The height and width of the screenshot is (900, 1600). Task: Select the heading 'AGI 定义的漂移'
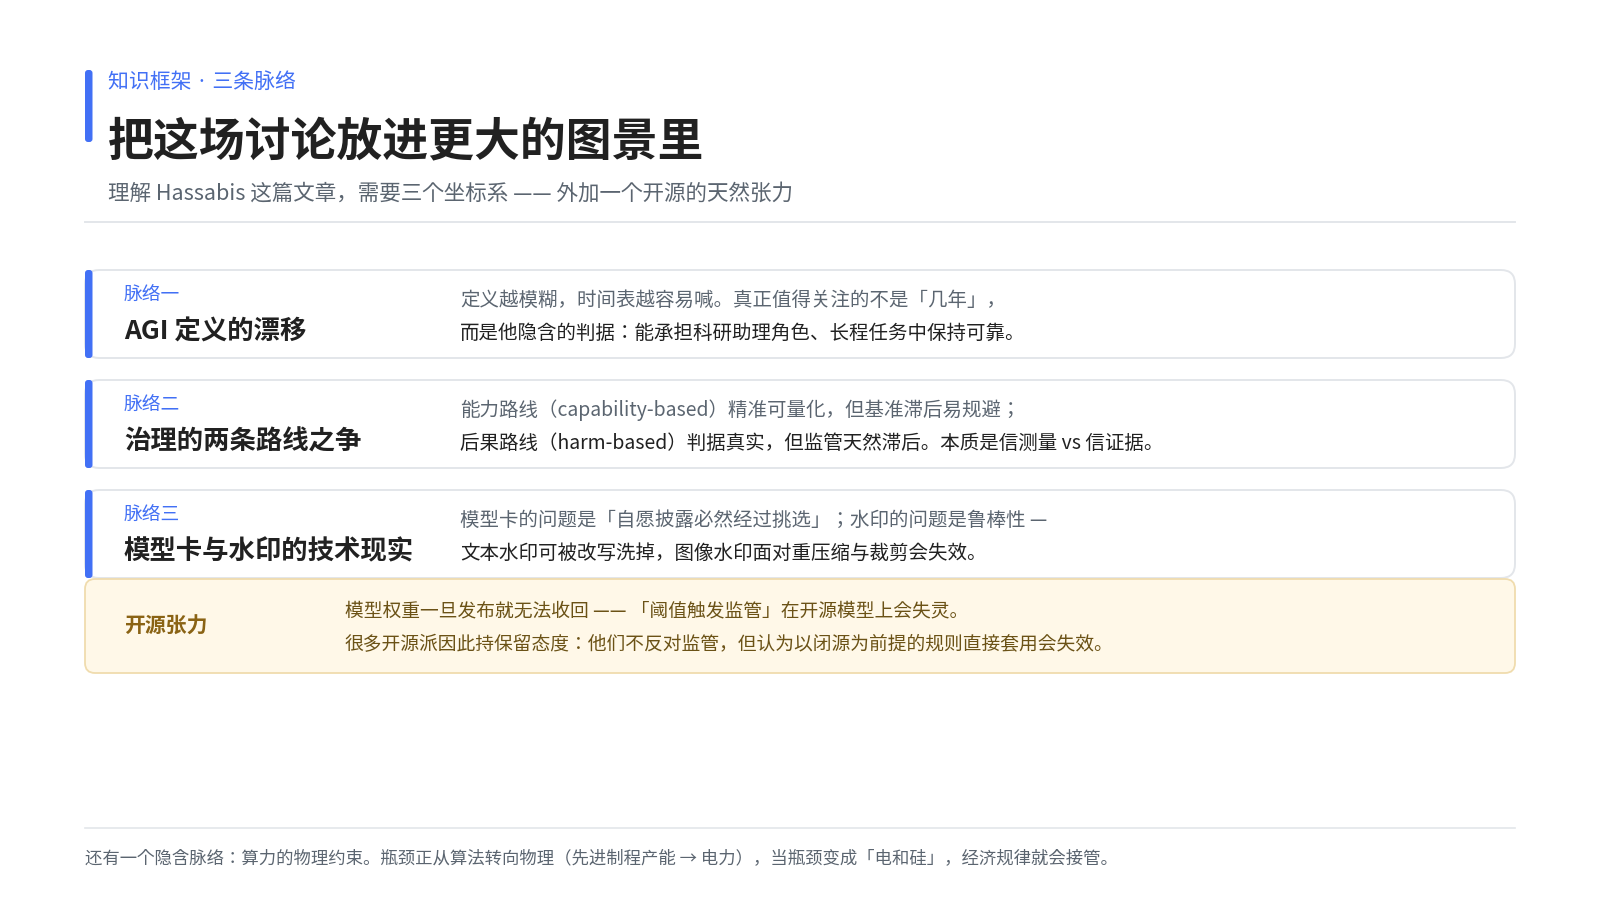[215, 329]
